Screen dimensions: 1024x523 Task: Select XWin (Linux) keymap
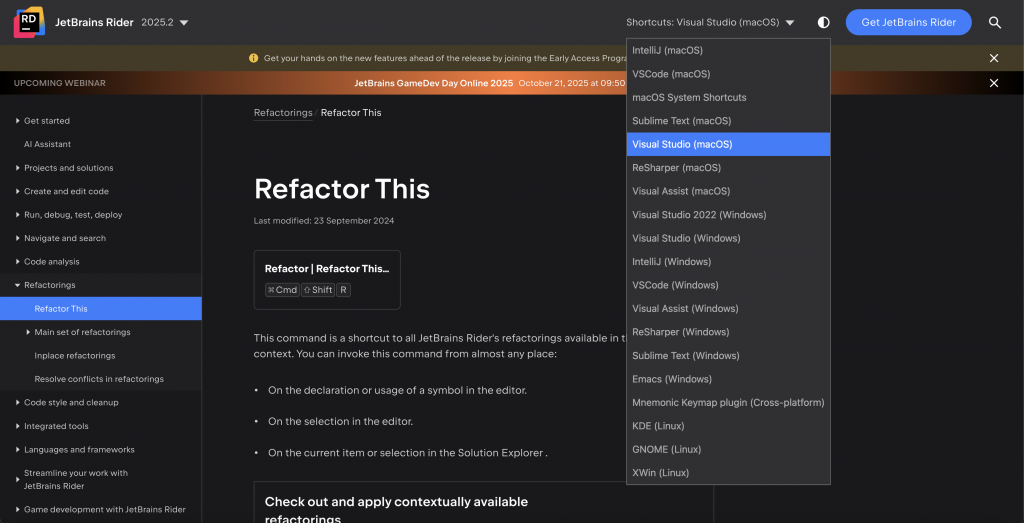[x=728, y=473]
